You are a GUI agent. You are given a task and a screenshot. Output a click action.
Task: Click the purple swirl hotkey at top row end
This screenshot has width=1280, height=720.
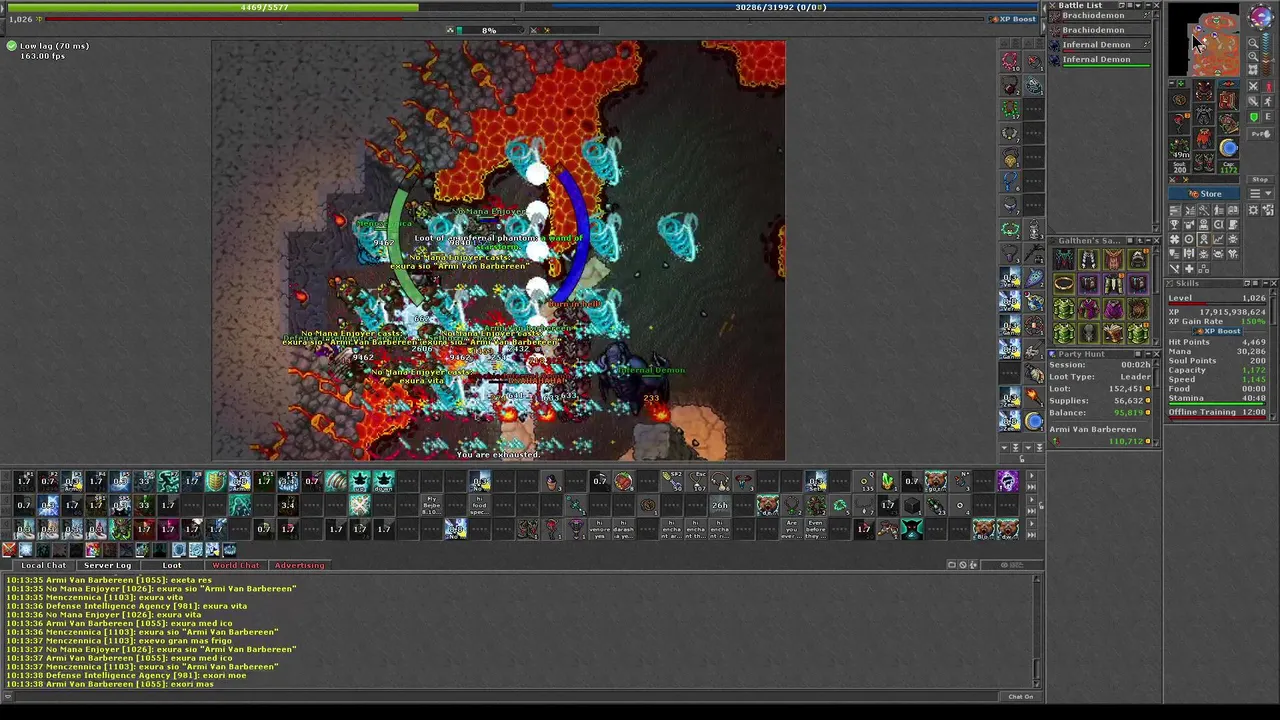[1008, 481]
